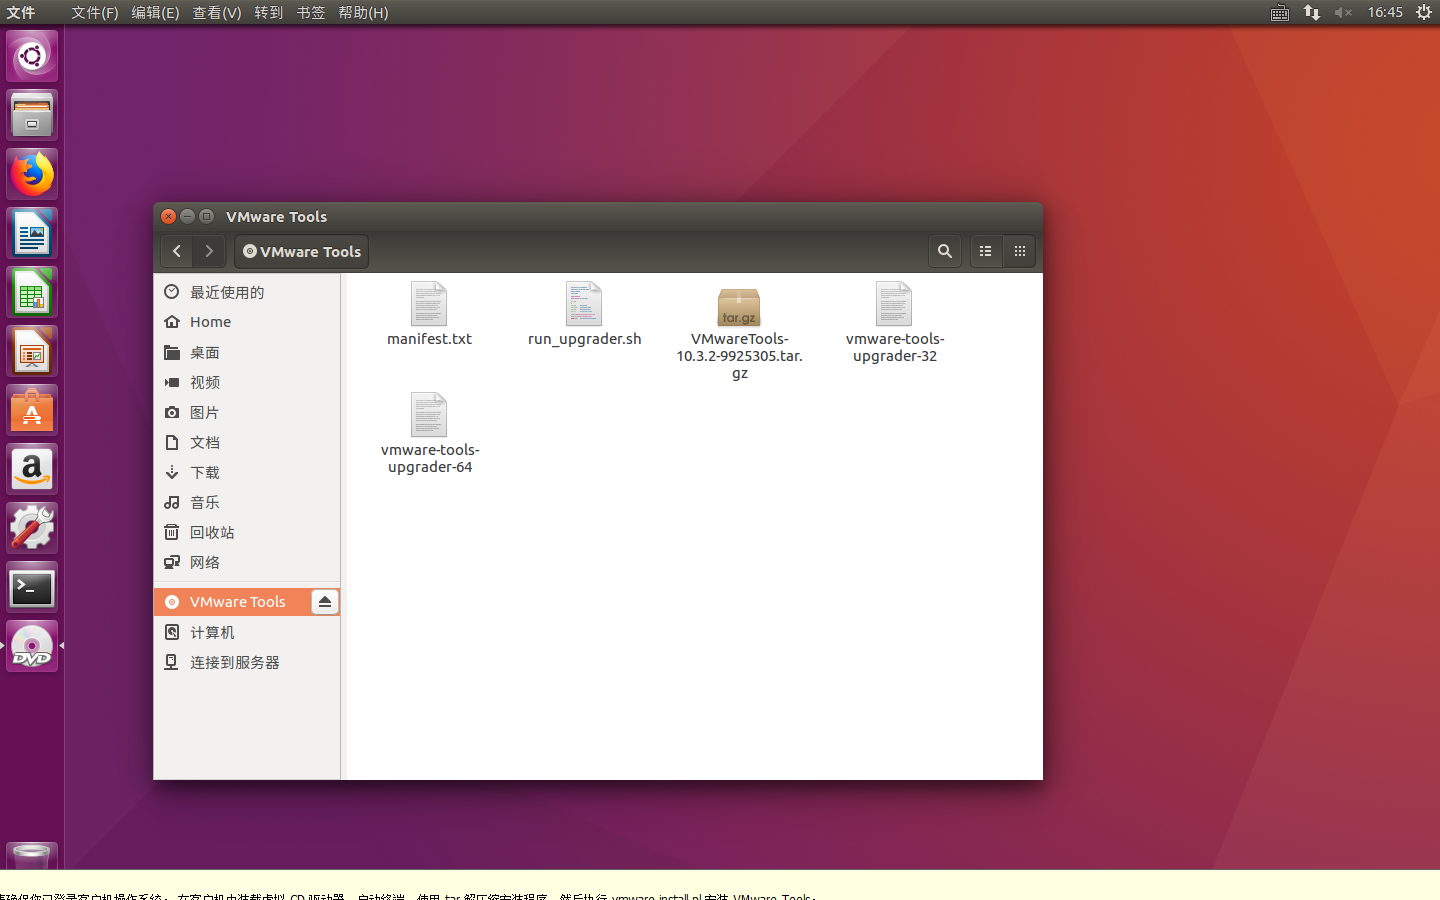
Task: Open Ubuntu Software Center from the dock
Action: pos(31,409)
